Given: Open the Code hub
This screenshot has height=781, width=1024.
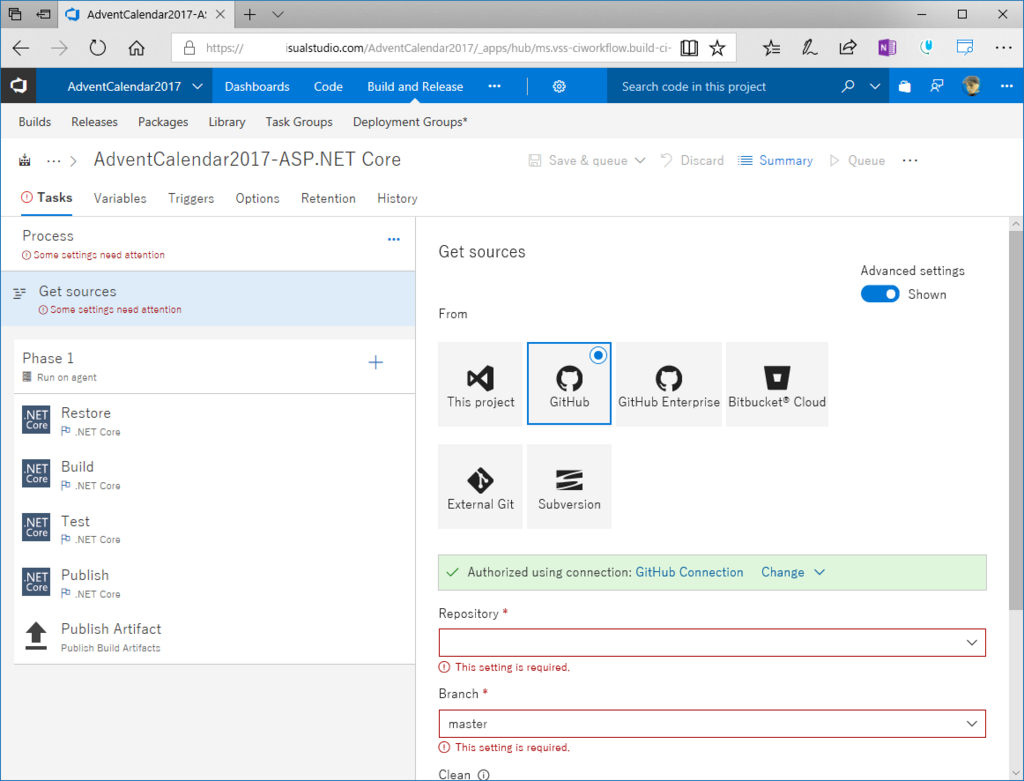Looking at the screenshot, I should pos(328,86).
